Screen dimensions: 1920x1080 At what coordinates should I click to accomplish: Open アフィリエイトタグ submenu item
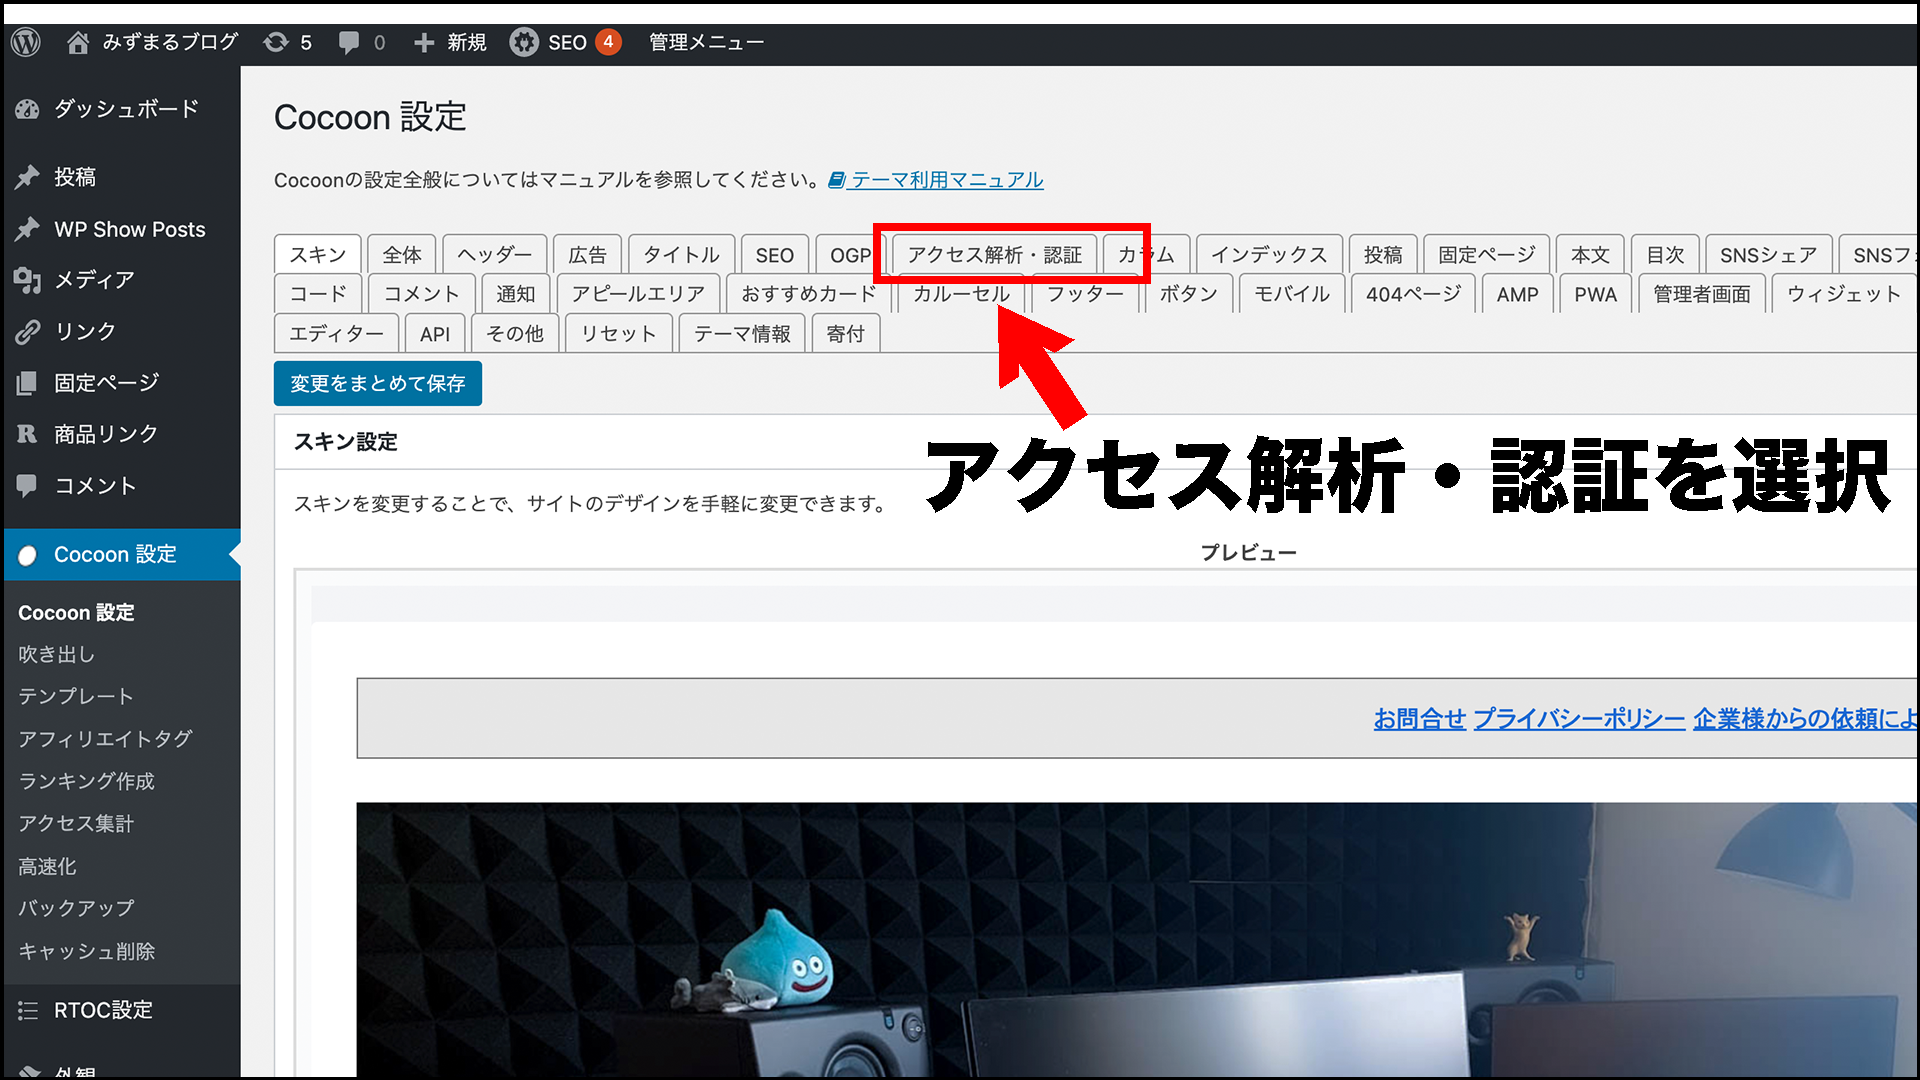105,739
